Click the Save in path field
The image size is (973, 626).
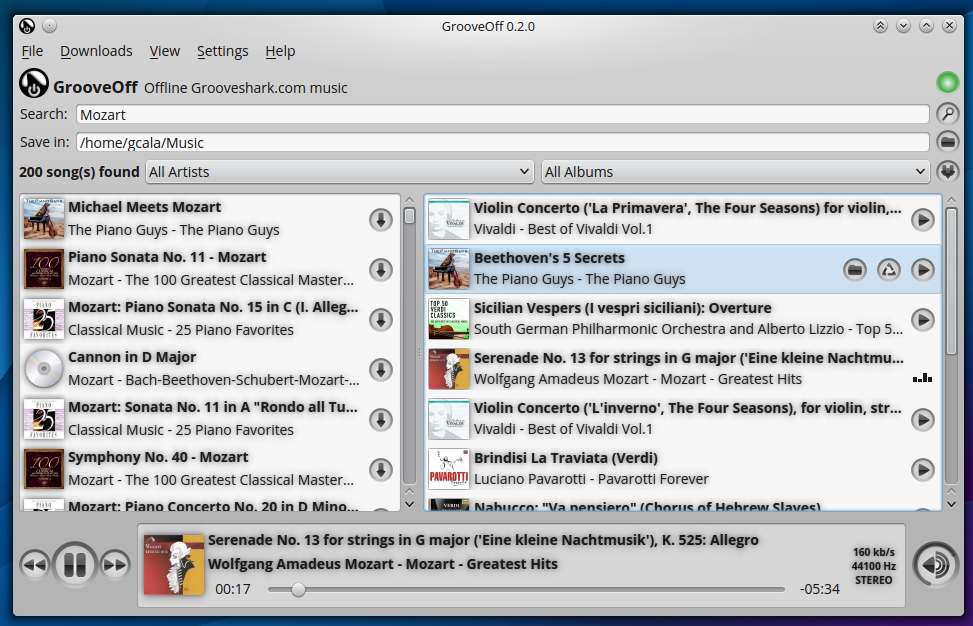[503, 142]
